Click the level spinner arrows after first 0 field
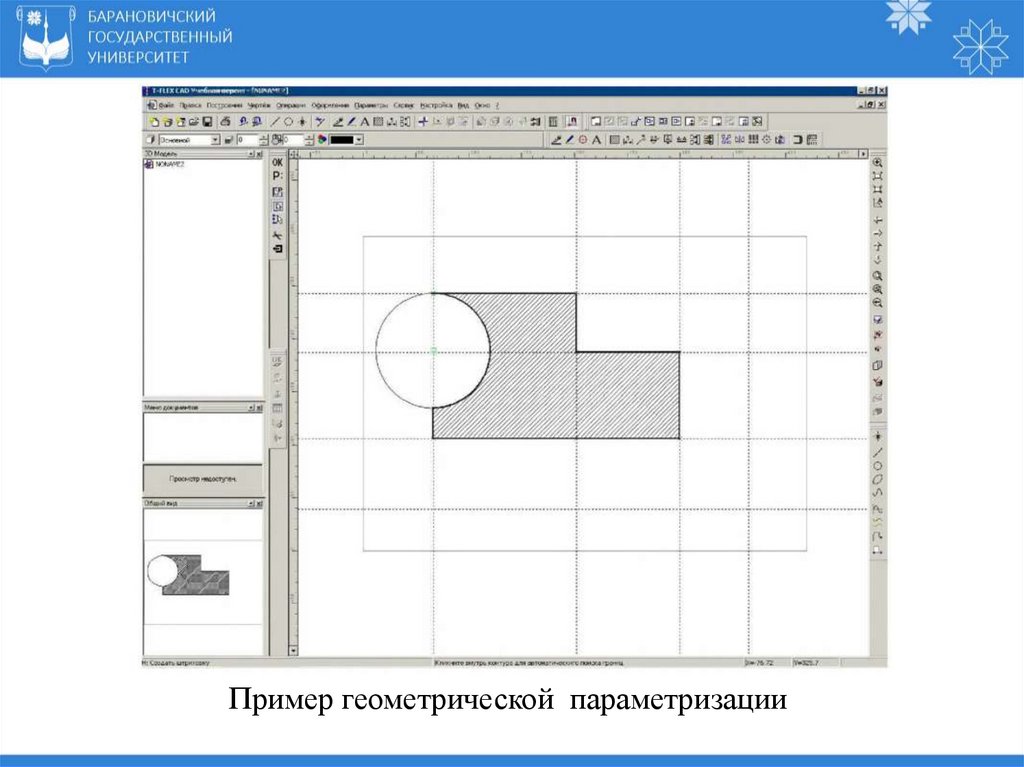This screenshot has width=1024, height=767. pyautogui.click(x=264, y=140)
